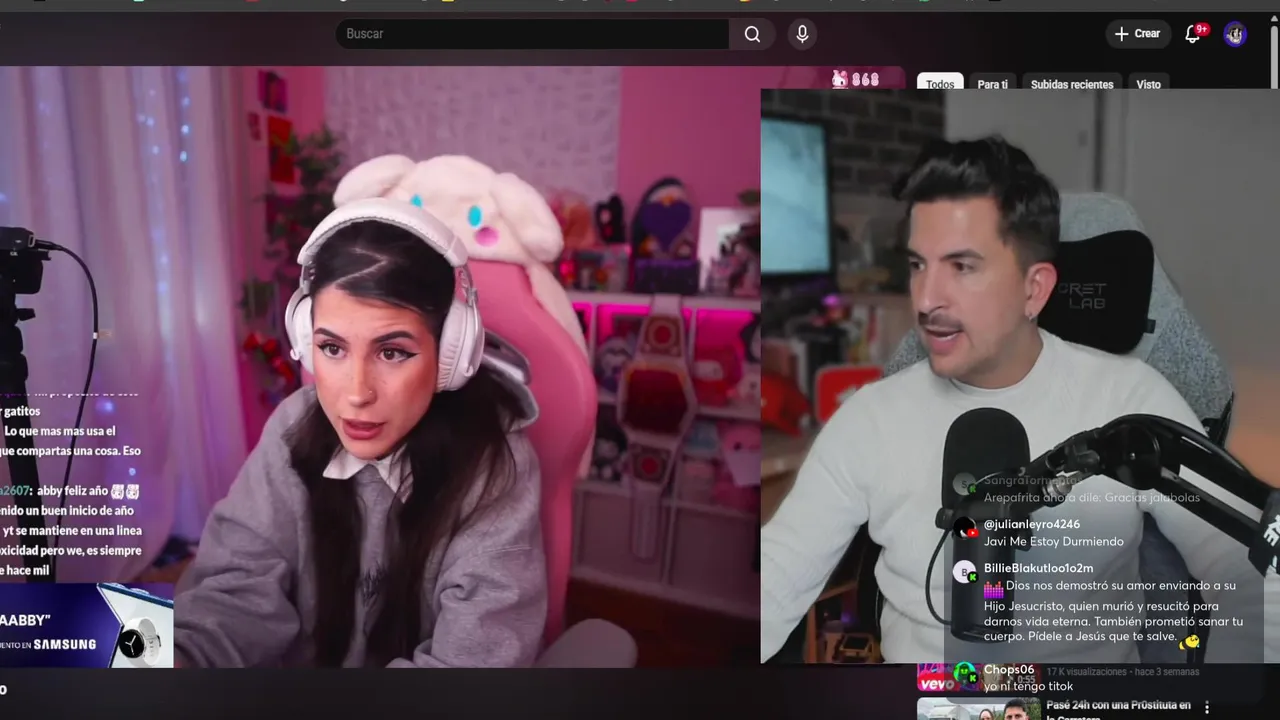Click the Chops06 avatar with Kick badge
The image size is (1280, 720).
(965, 674)
